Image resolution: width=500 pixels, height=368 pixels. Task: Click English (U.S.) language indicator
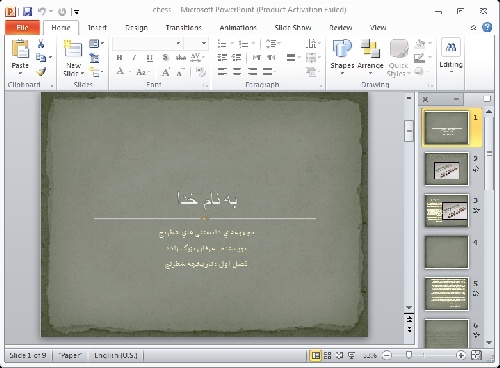click(x=116, y=355)
